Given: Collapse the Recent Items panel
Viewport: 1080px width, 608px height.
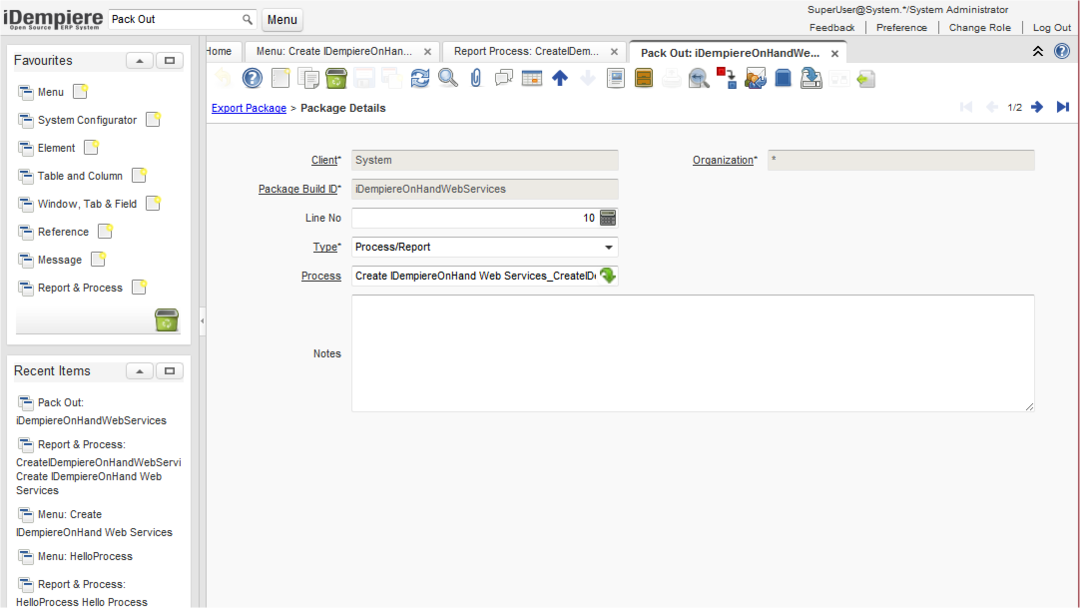Looking at the screenshot, I should click(x=139, y=371).
